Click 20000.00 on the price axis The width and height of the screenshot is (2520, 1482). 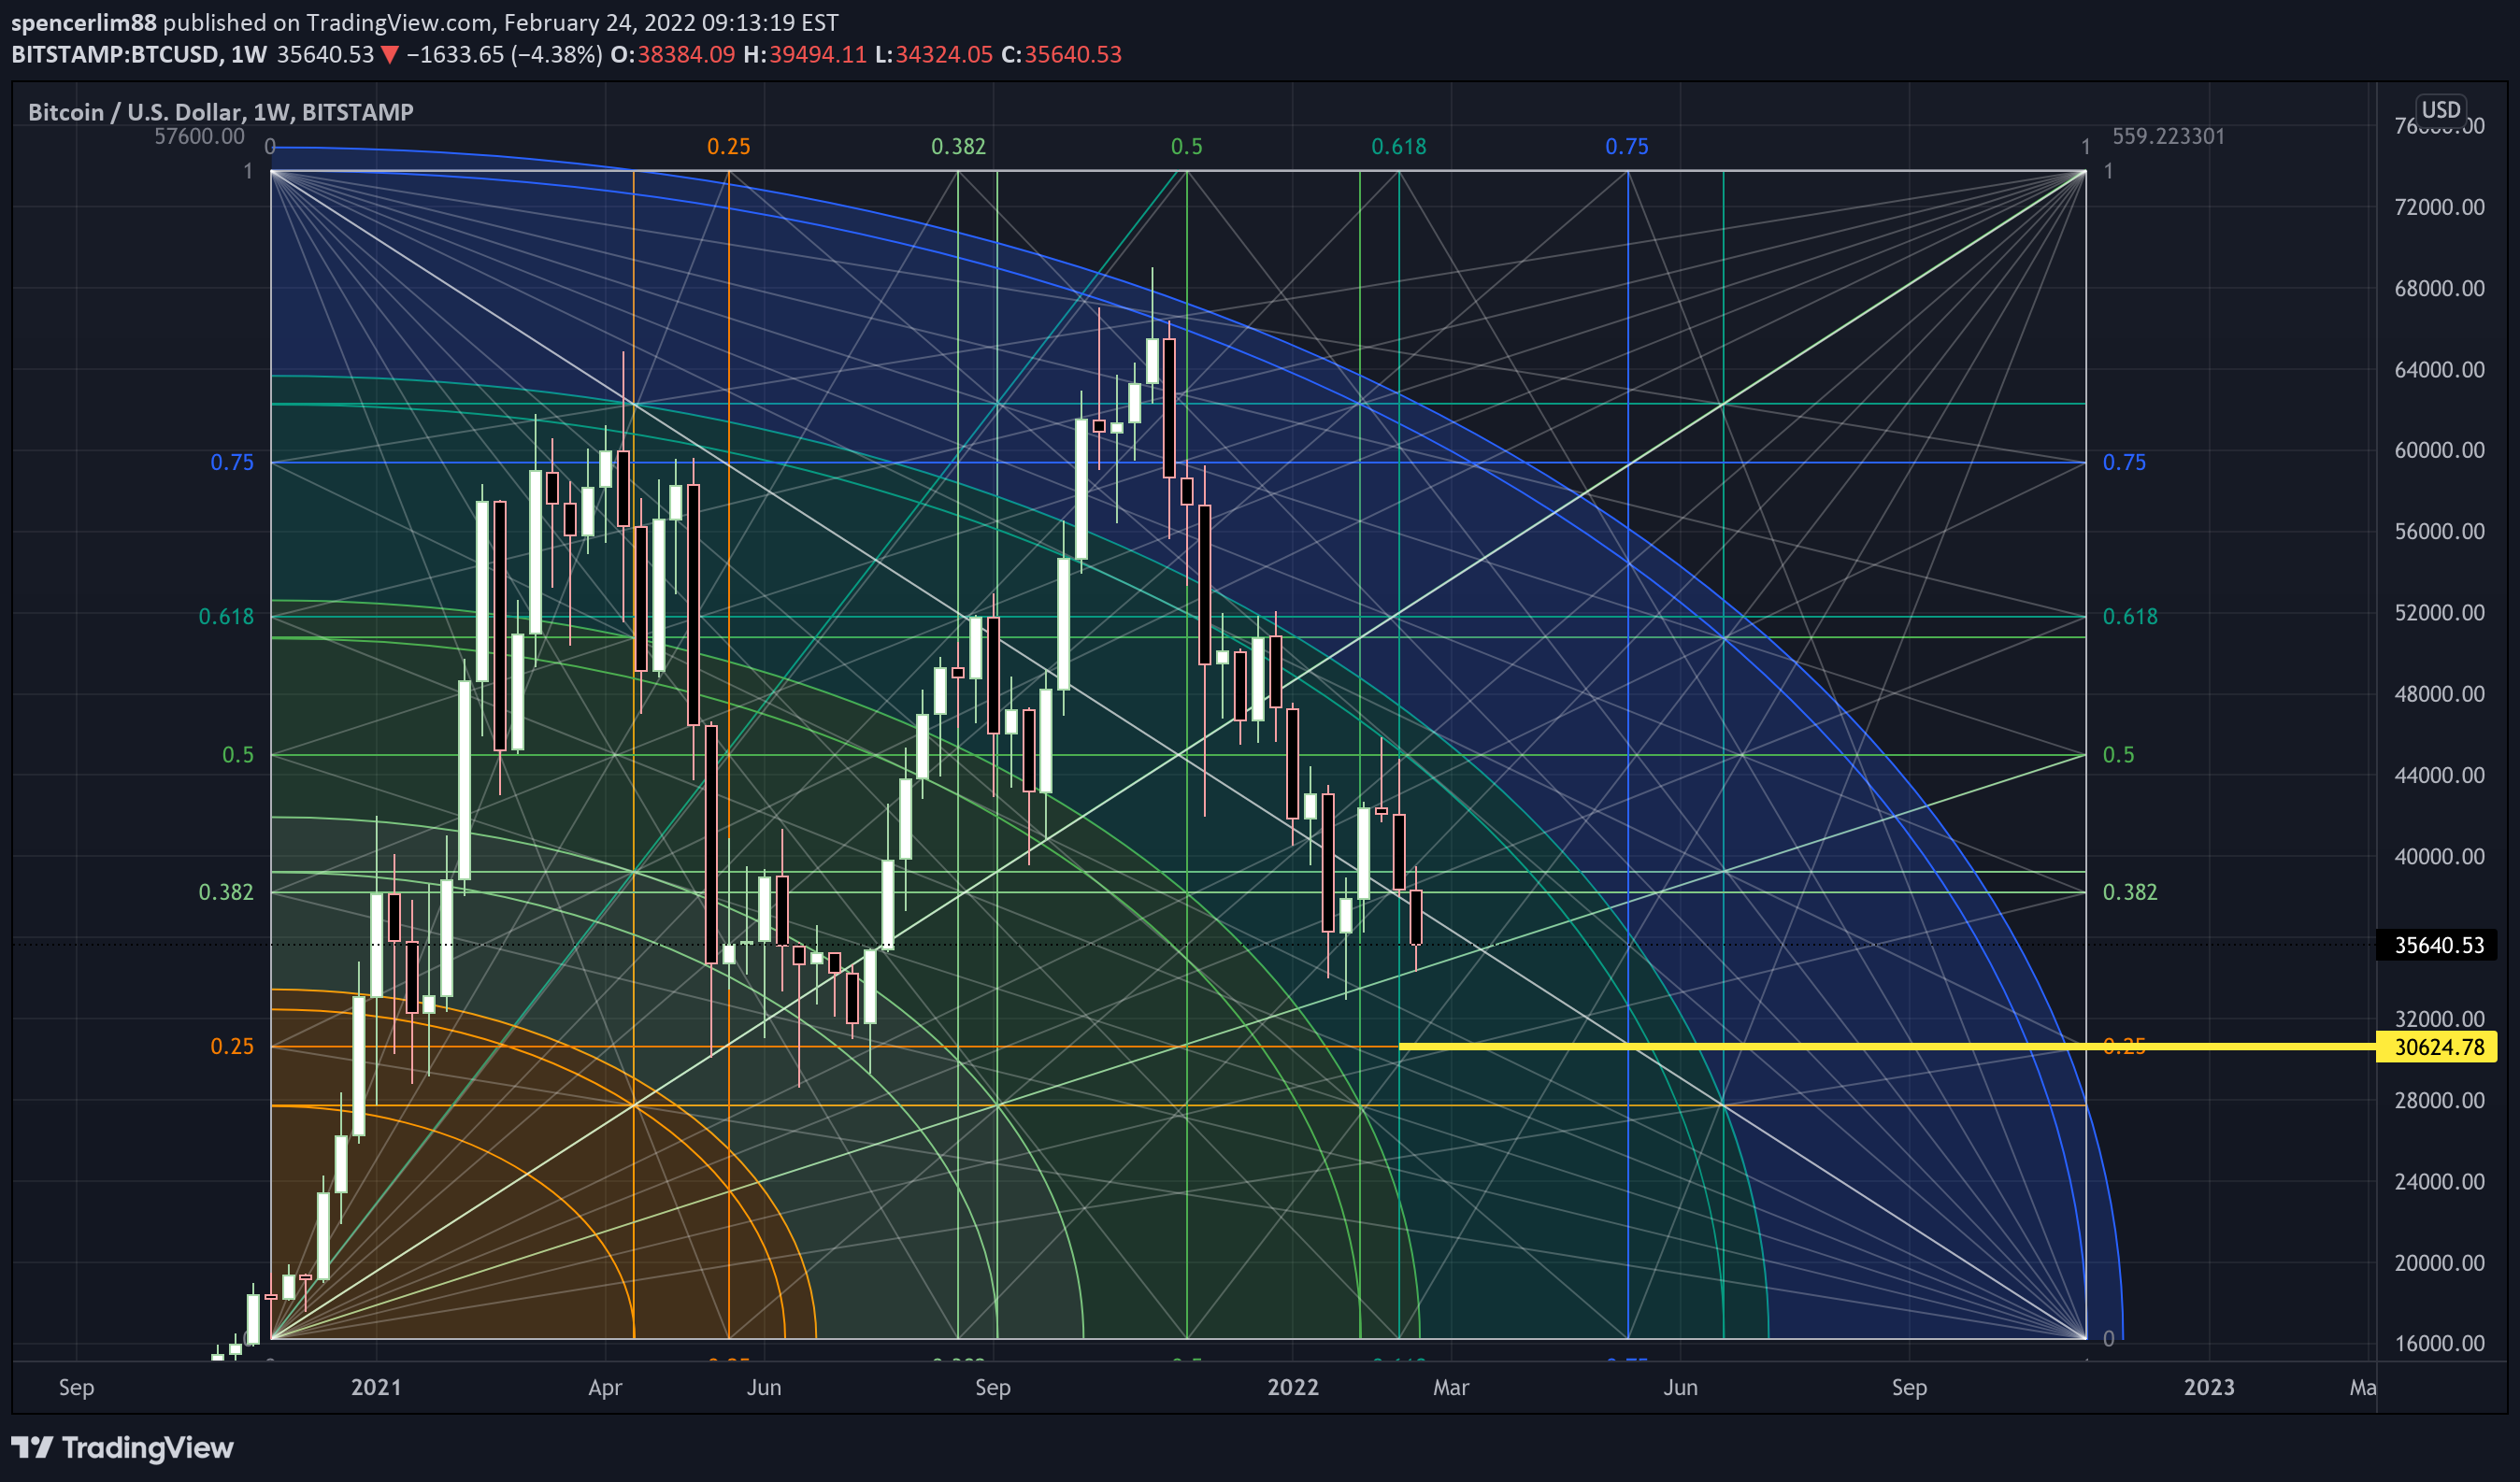2439,1262
